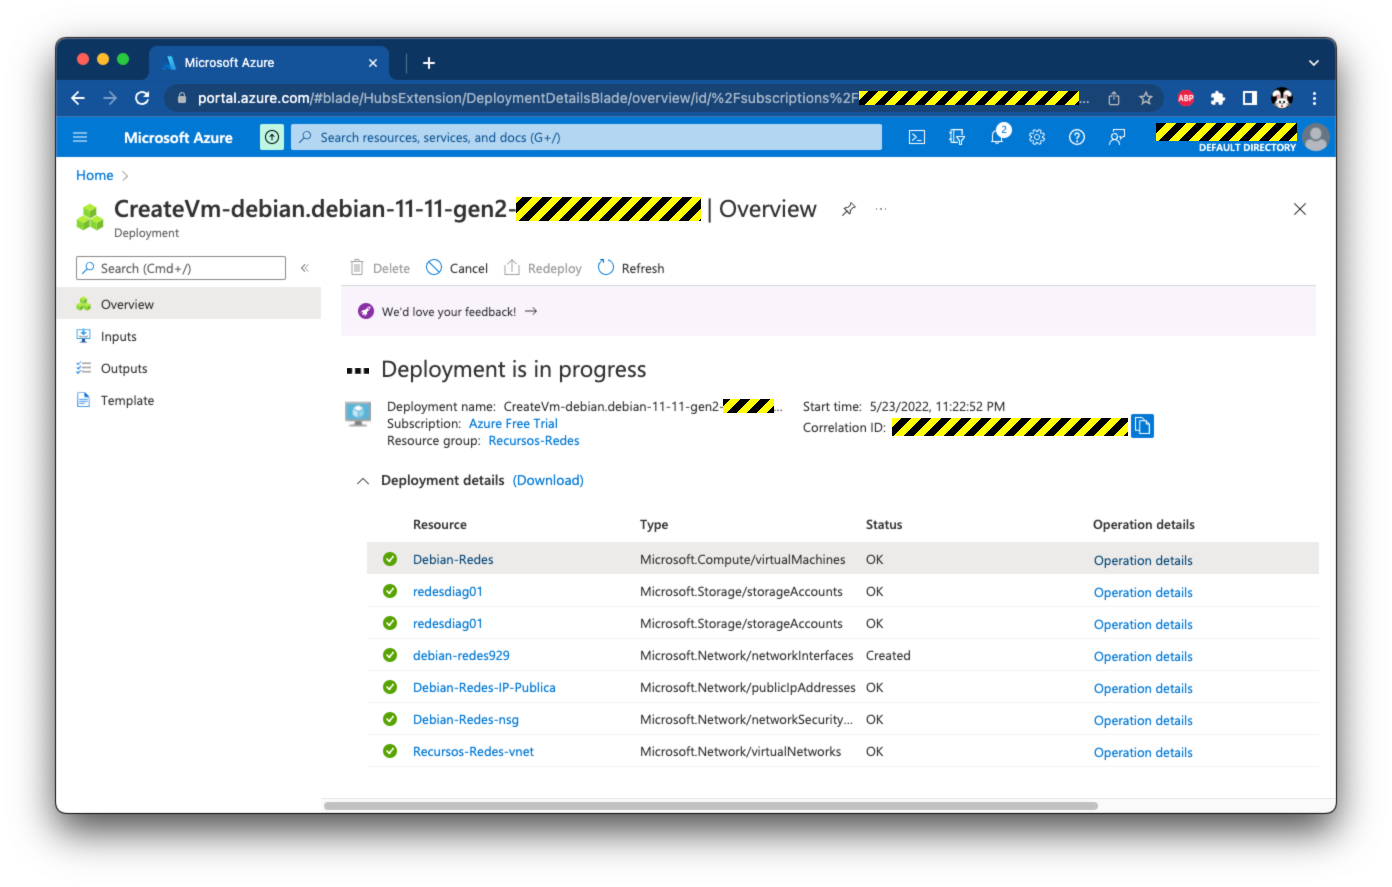This screenshot has width=1392, height=887.
Task: Open the notifications bell
Action: [997, 138]
